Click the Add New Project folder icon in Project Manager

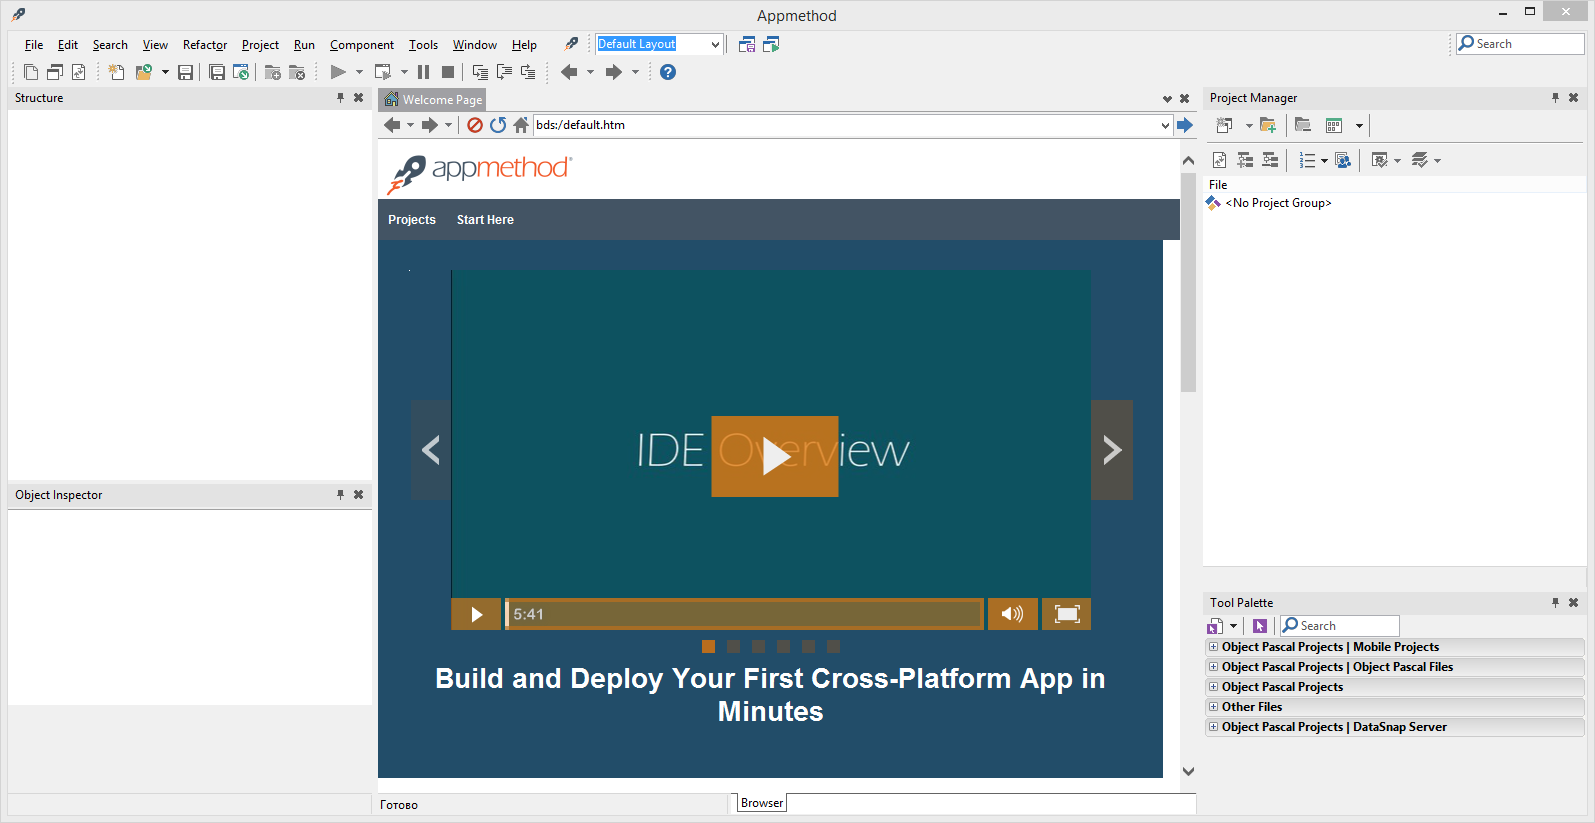pos(1268,125)
